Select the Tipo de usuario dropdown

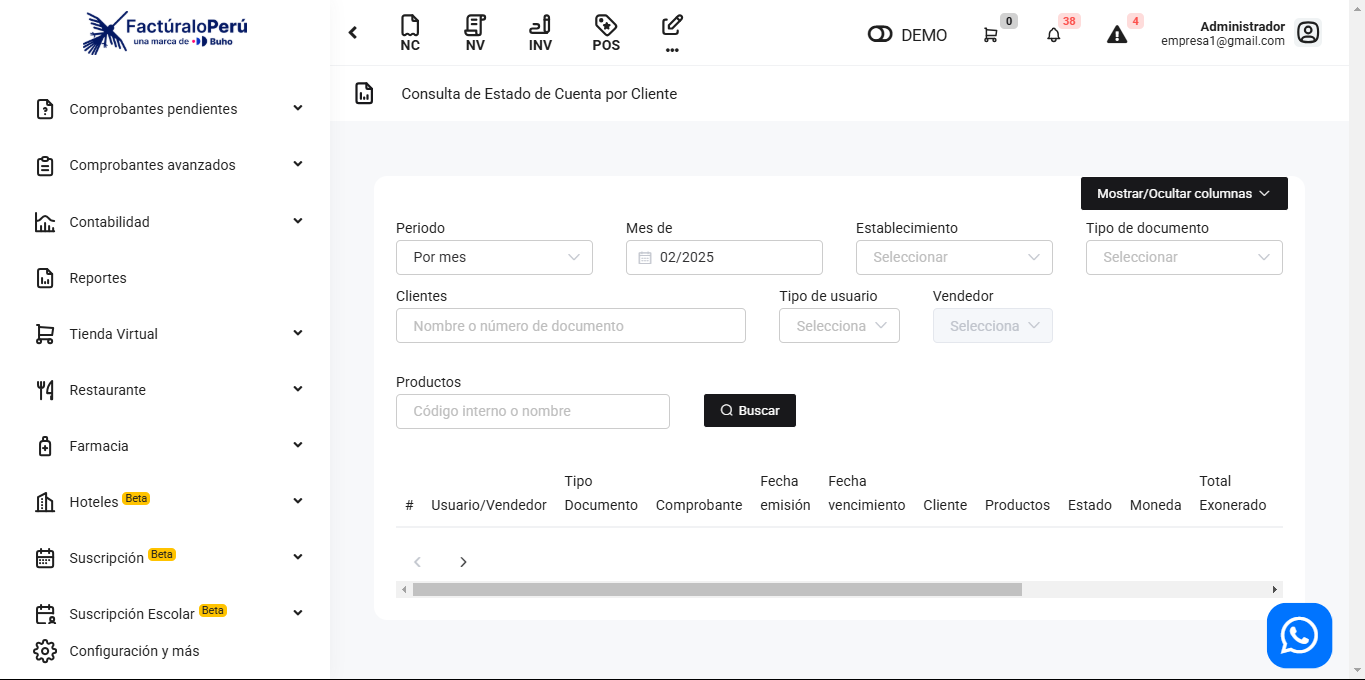coord(839,326)
